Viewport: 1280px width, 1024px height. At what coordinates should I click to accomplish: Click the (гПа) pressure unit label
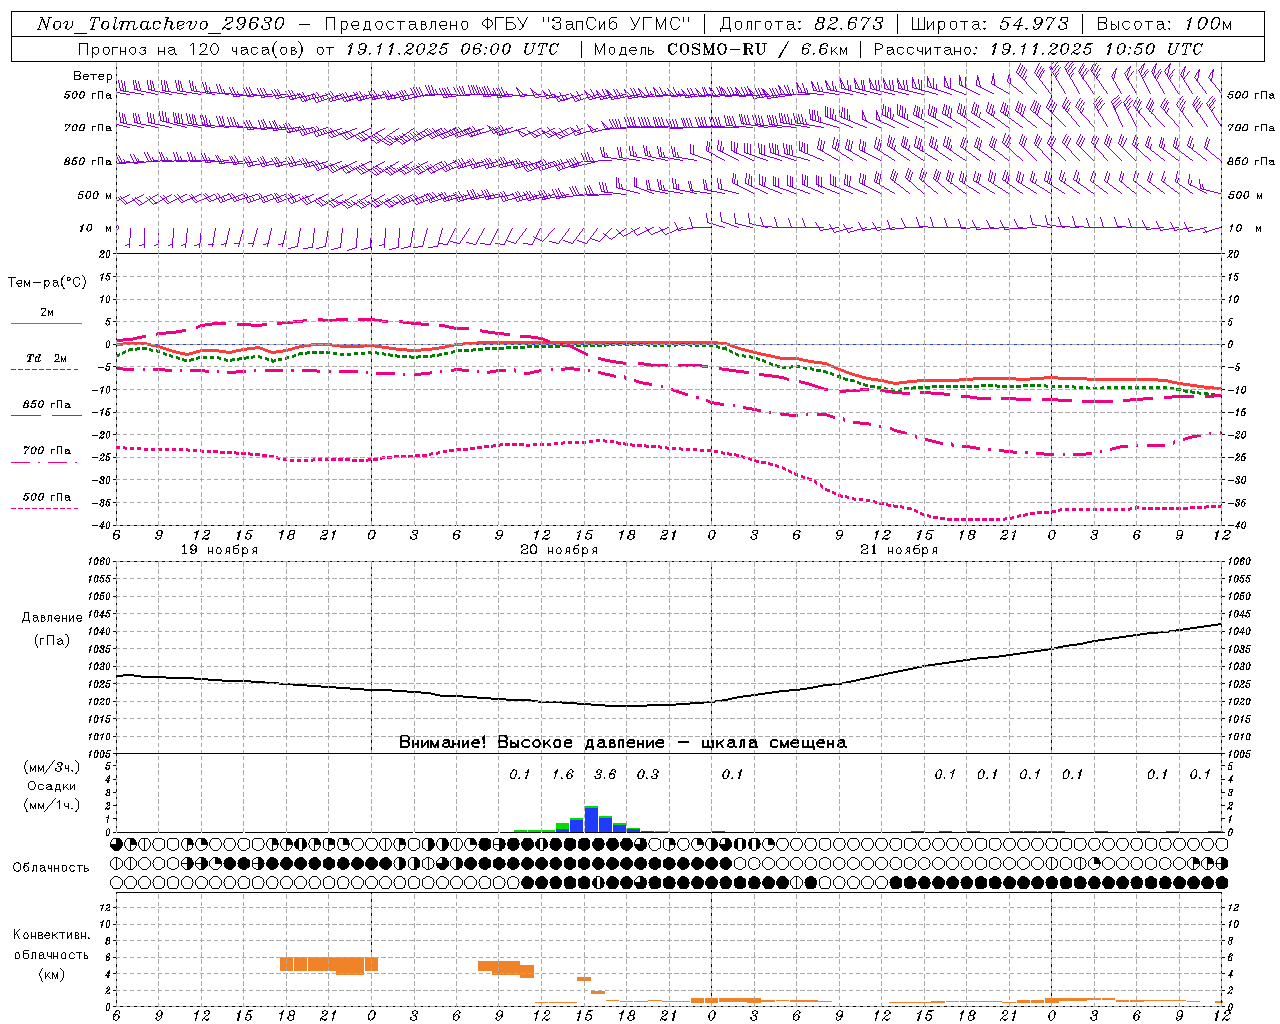(x=52, y=641)
